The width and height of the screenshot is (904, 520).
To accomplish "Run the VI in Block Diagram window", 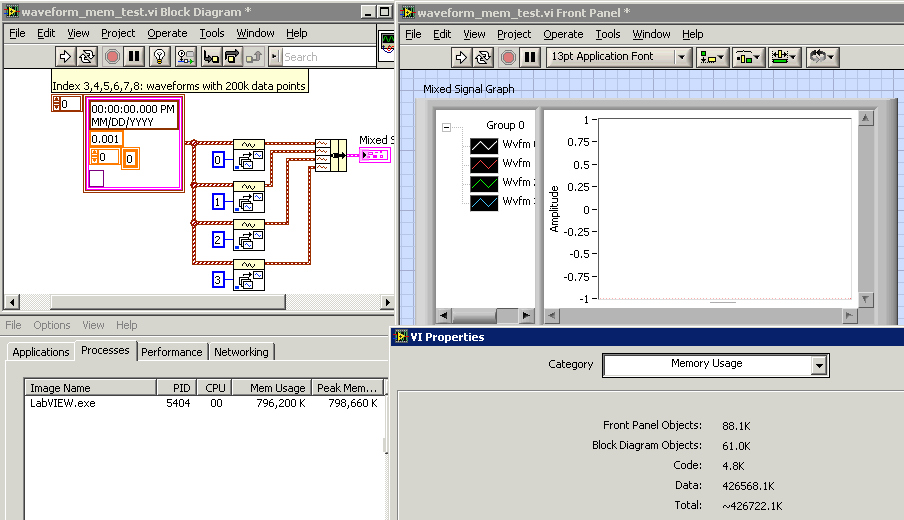I will [65, 56].
